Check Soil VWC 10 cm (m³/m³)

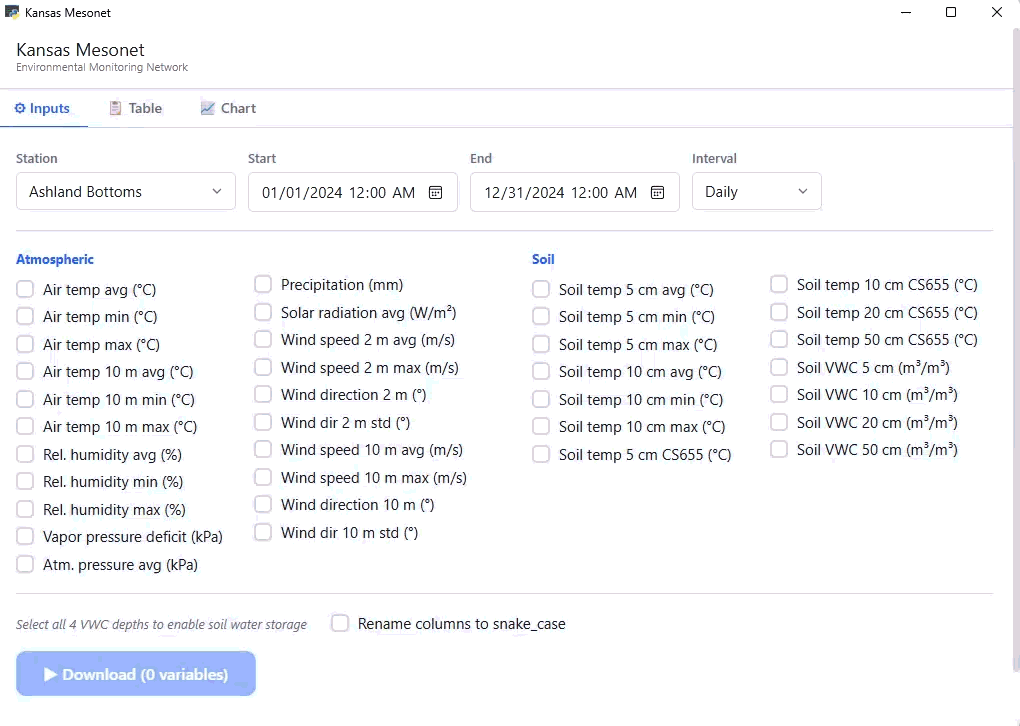[x=779, y=395]
